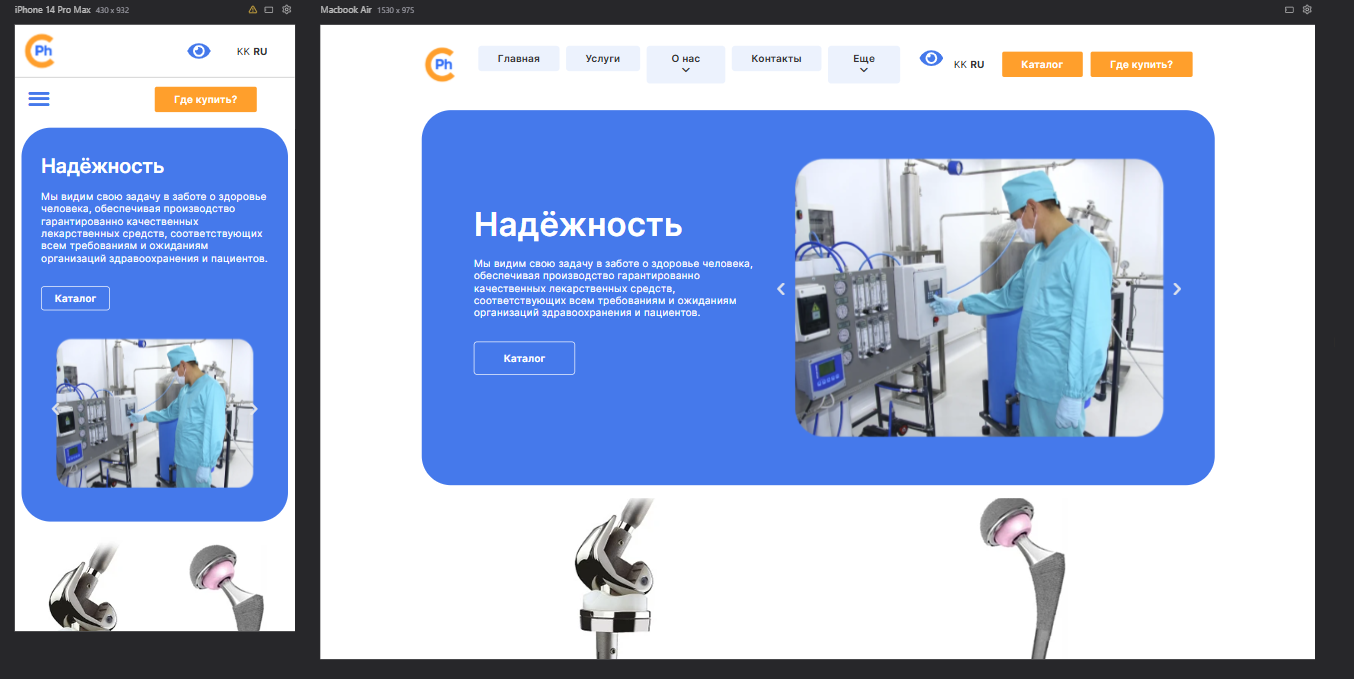Click previous slide arrow in iPhone preview slider
The height and width of the screenshot is (679, 1354).
(x=55, y=409)
